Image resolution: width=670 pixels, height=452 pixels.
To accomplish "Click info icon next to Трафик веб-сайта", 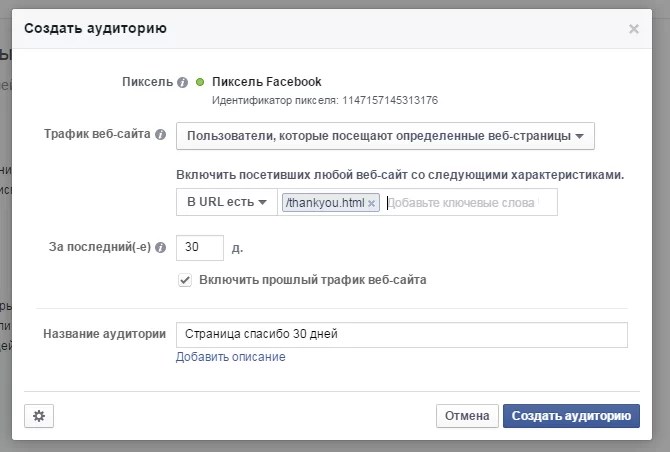I will click(x=160, y=134).
